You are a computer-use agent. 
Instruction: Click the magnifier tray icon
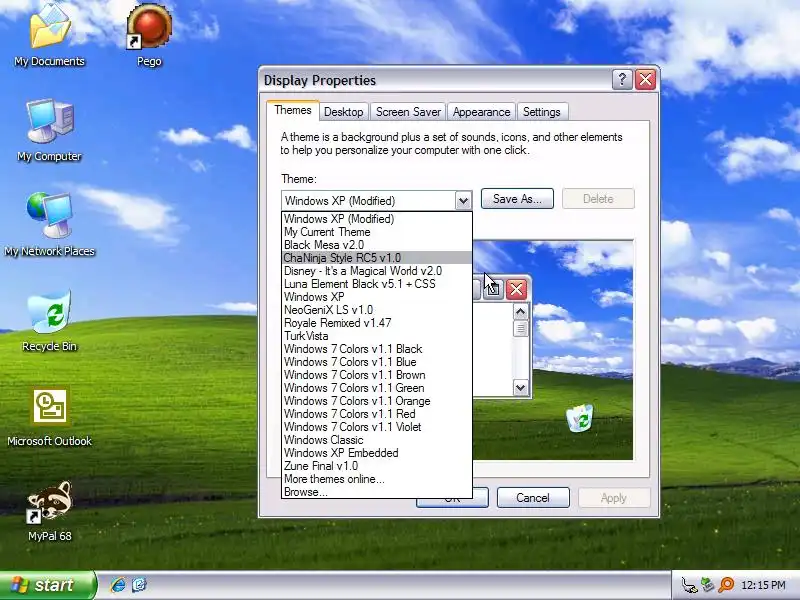click(726, 585)
